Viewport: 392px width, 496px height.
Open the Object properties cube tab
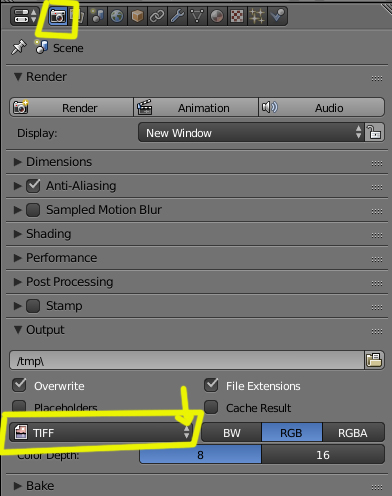point(137,16)
